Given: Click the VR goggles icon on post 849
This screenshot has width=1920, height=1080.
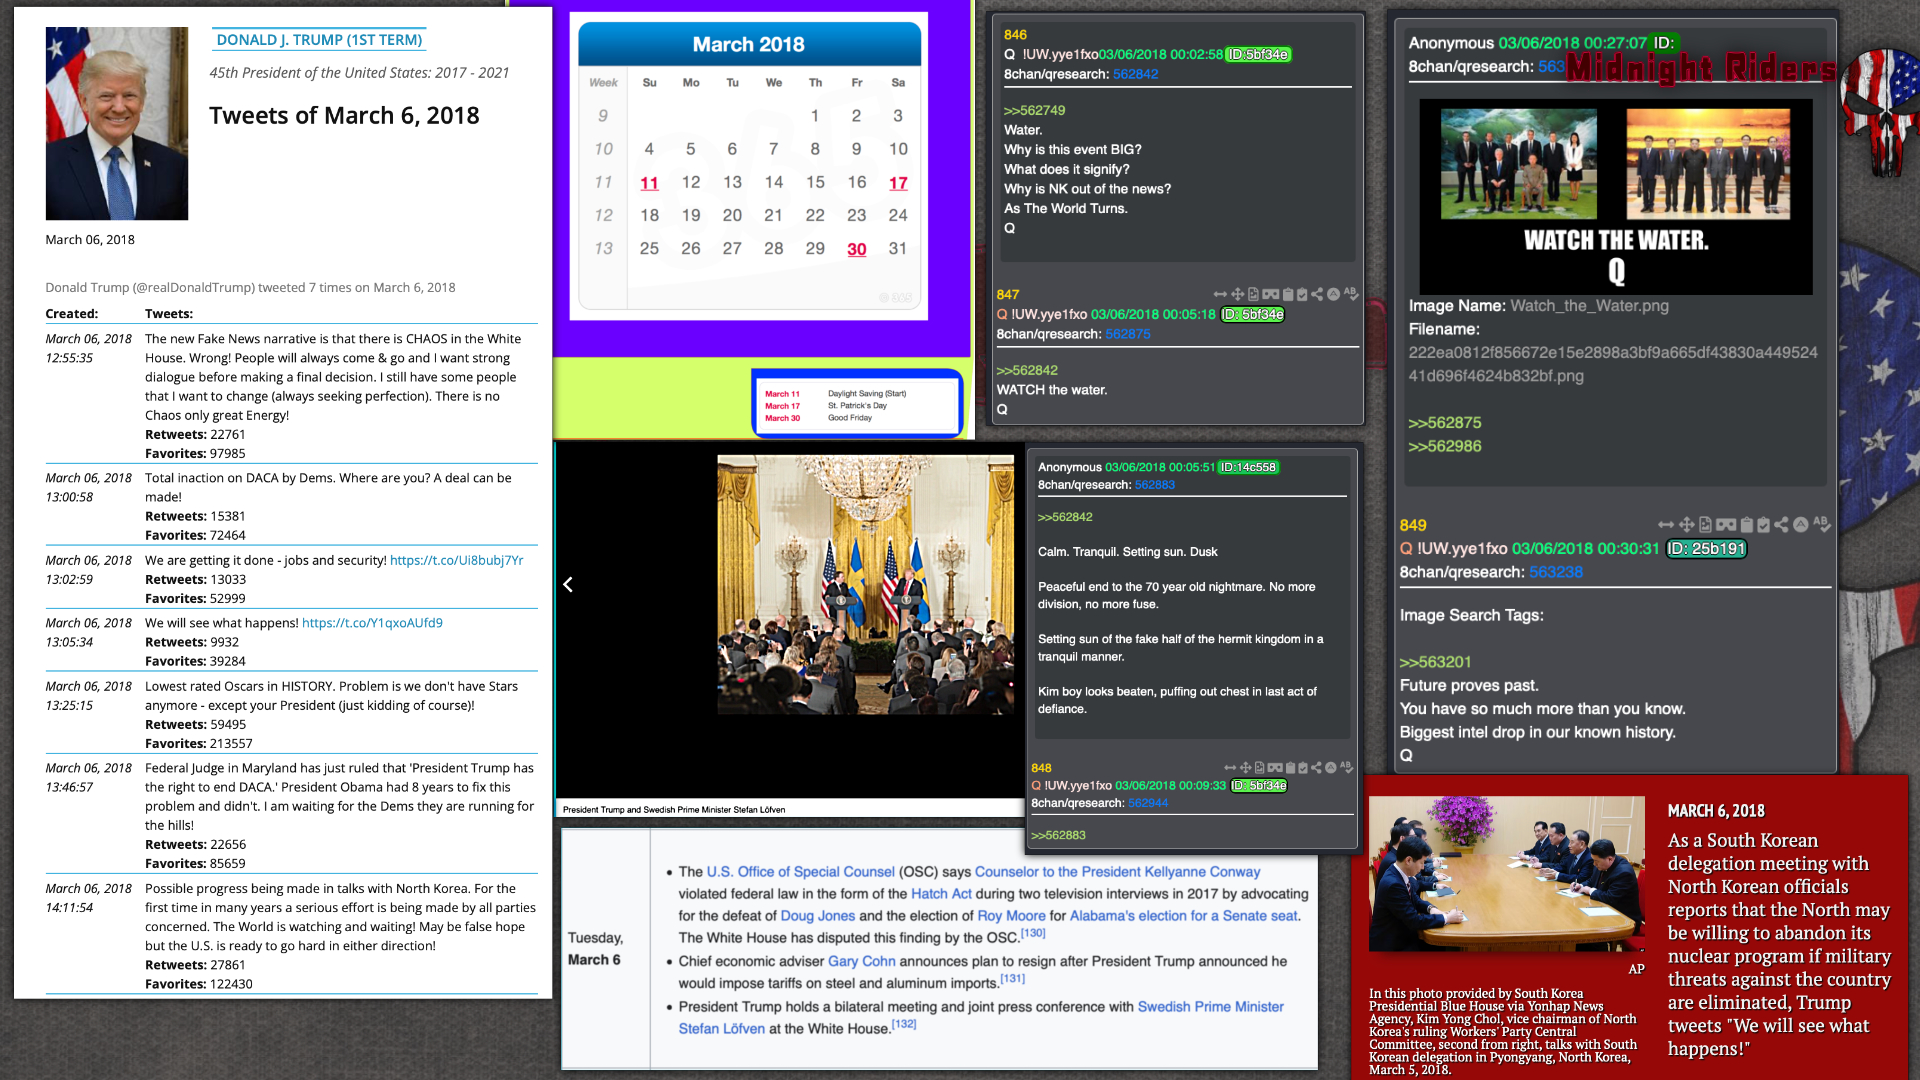Looking at the screenshot, I should (1726, 524).
